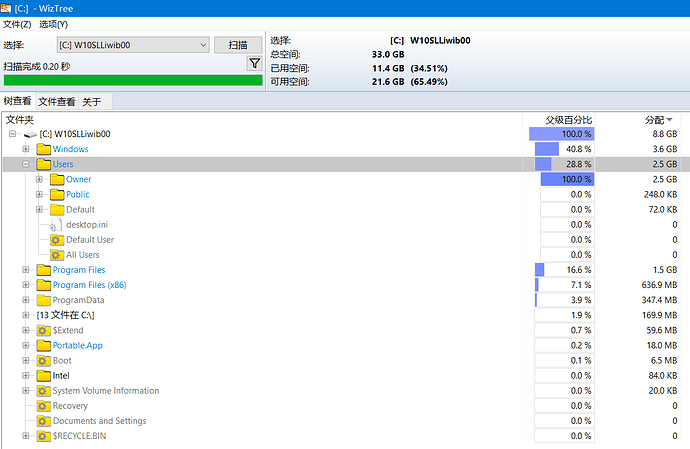The width and height of the screenshot is (690, 449).
Task: Click the Recovery gear folder icon
Action: click(44, 406)
